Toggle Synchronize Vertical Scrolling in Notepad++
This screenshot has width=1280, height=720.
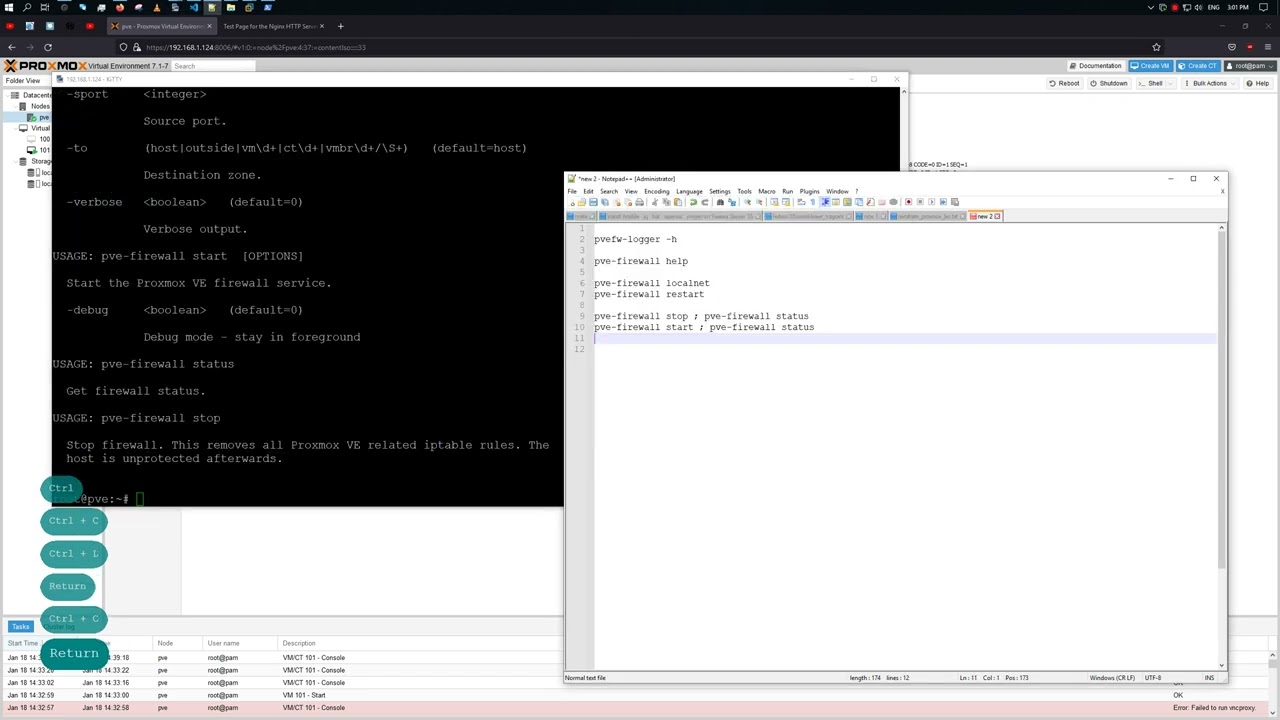(774, 202)
